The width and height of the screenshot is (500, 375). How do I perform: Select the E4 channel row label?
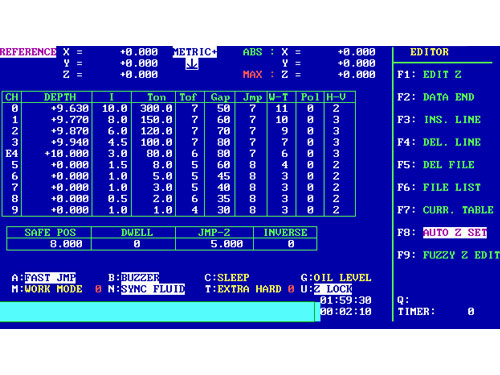(12, 153)
